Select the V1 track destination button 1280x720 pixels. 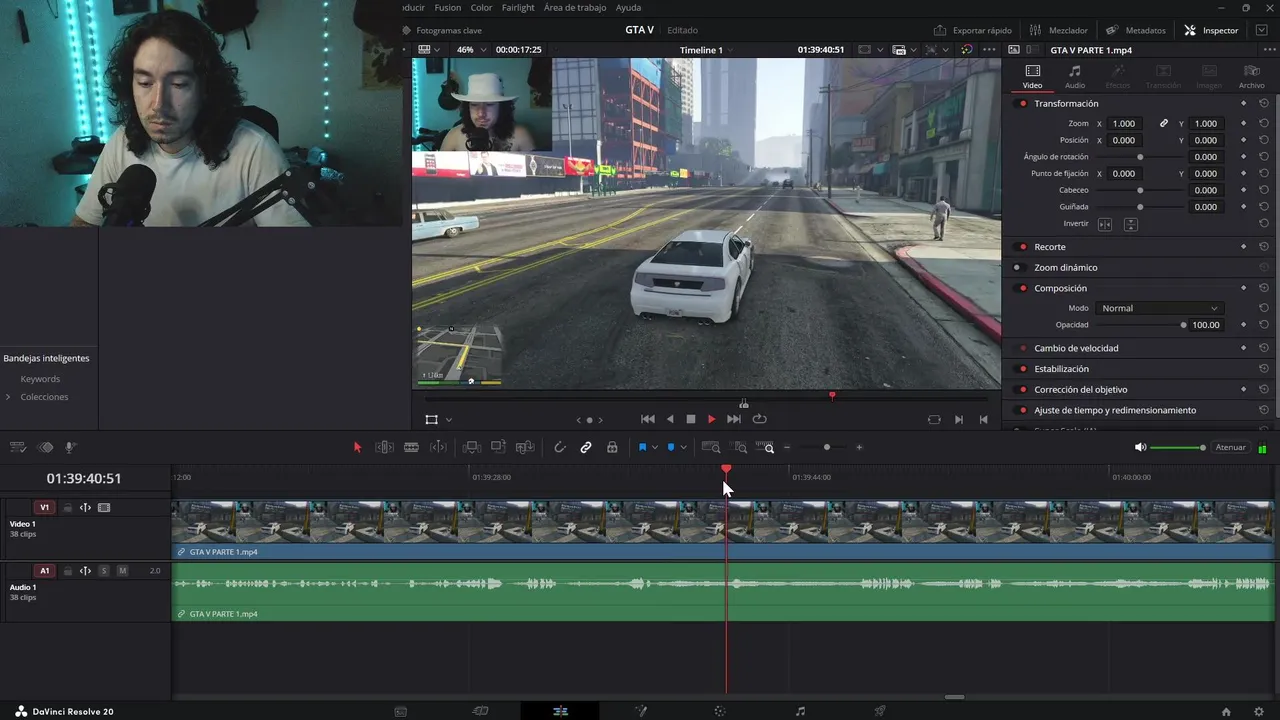44,508
